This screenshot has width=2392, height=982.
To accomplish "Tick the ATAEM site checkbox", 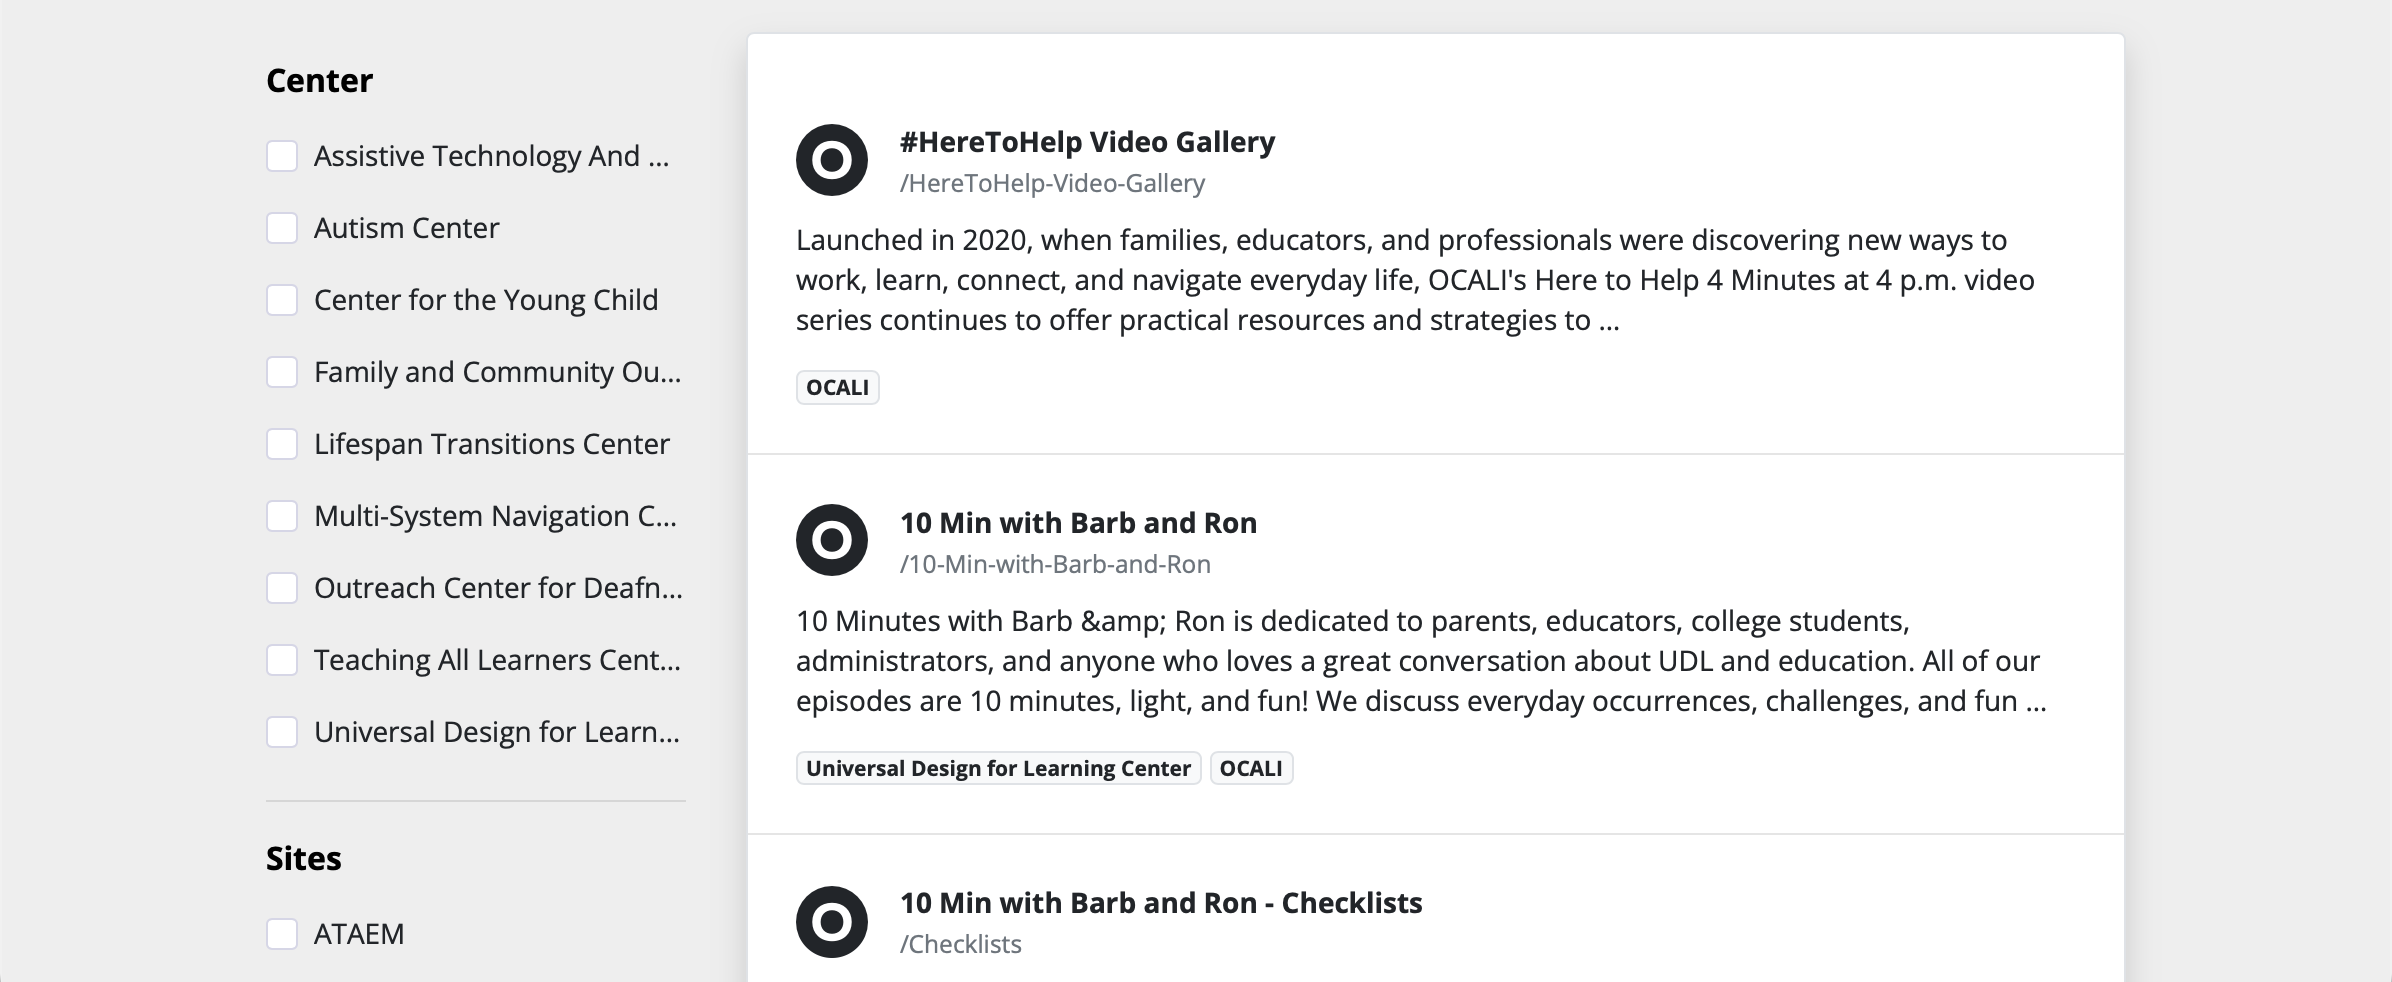I will (282, 934).
